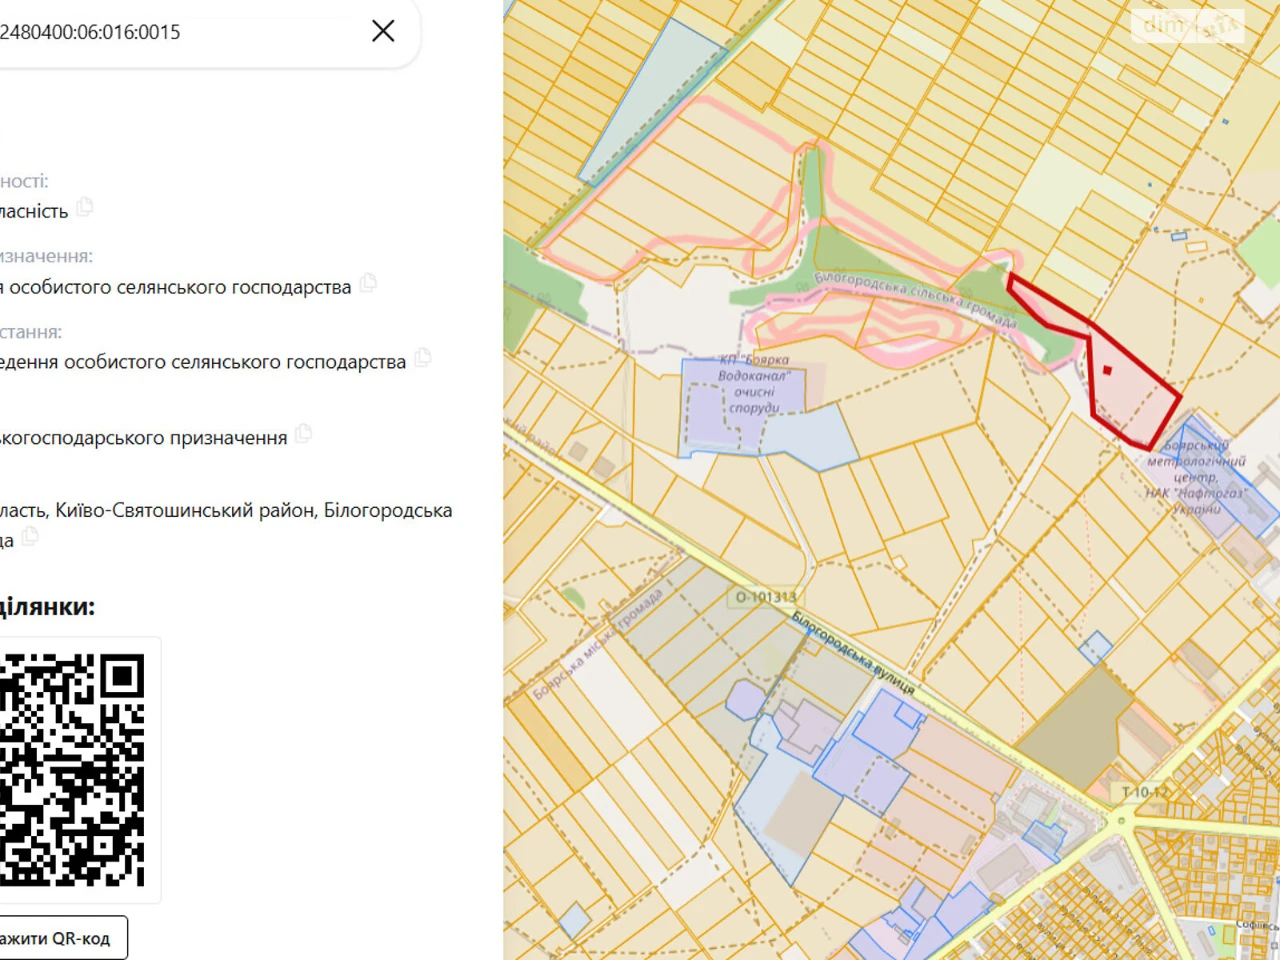Click the 'Білогородська вулиця' street label
The width and height of the screenshot is (1280, 960).
[853, 651]
